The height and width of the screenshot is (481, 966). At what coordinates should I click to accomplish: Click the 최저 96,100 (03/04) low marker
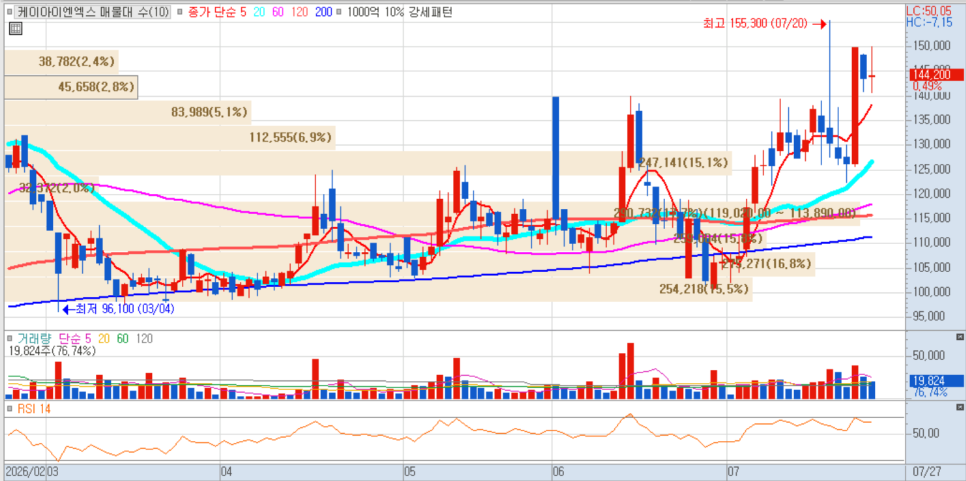point(119,309)
